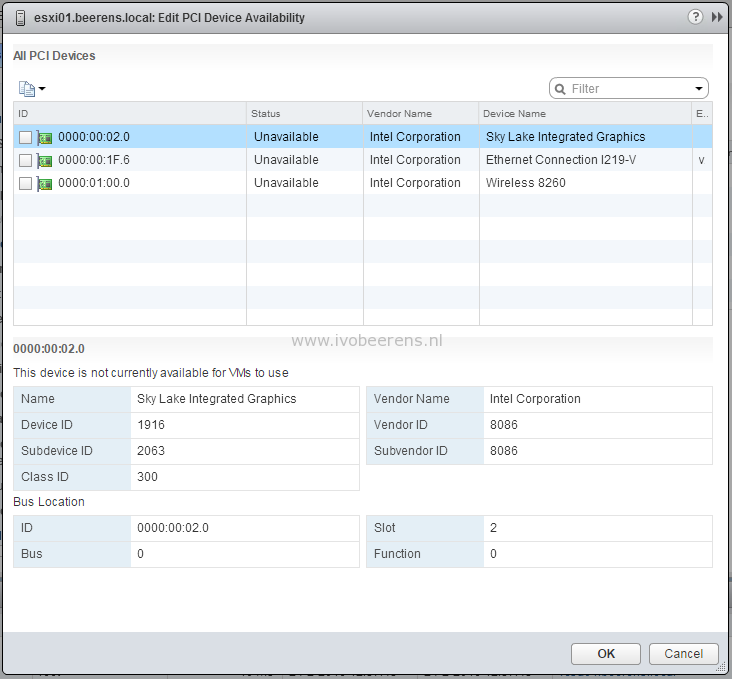The width and height of the screenshot is (732, 679).
Task: Click Vendor ID value 8086
Action: click(x=504, y=424)
